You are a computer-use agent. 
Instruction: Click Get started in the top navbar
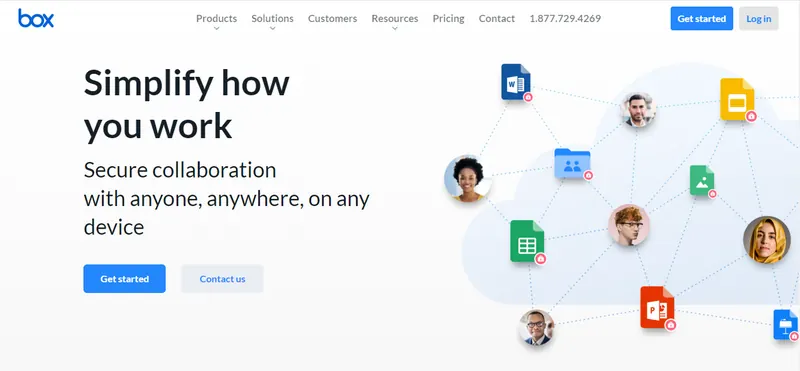tap(702, 18)
